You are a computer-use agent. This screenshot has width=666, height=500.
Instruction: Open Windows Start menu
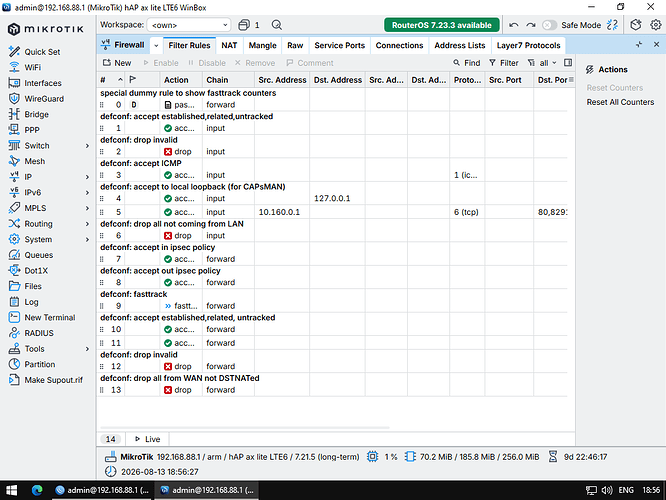11,490
